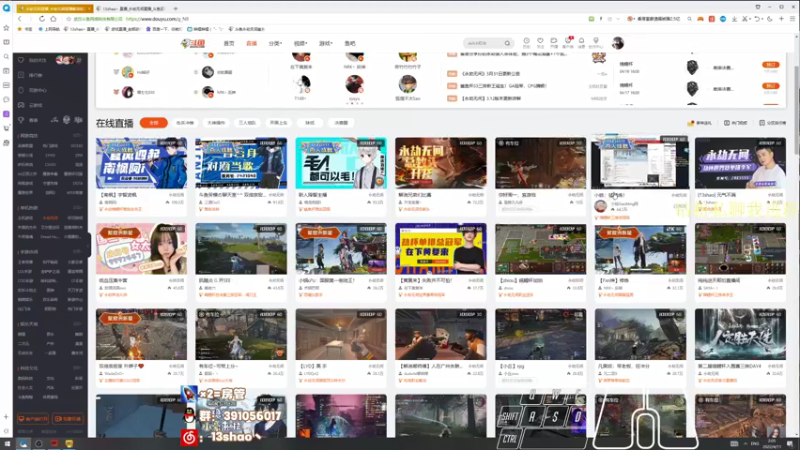The width and height of the screenshot is (800, 450).
Task: Open the purple app icon in browser sidebar
Action: (x=6, y=114)
